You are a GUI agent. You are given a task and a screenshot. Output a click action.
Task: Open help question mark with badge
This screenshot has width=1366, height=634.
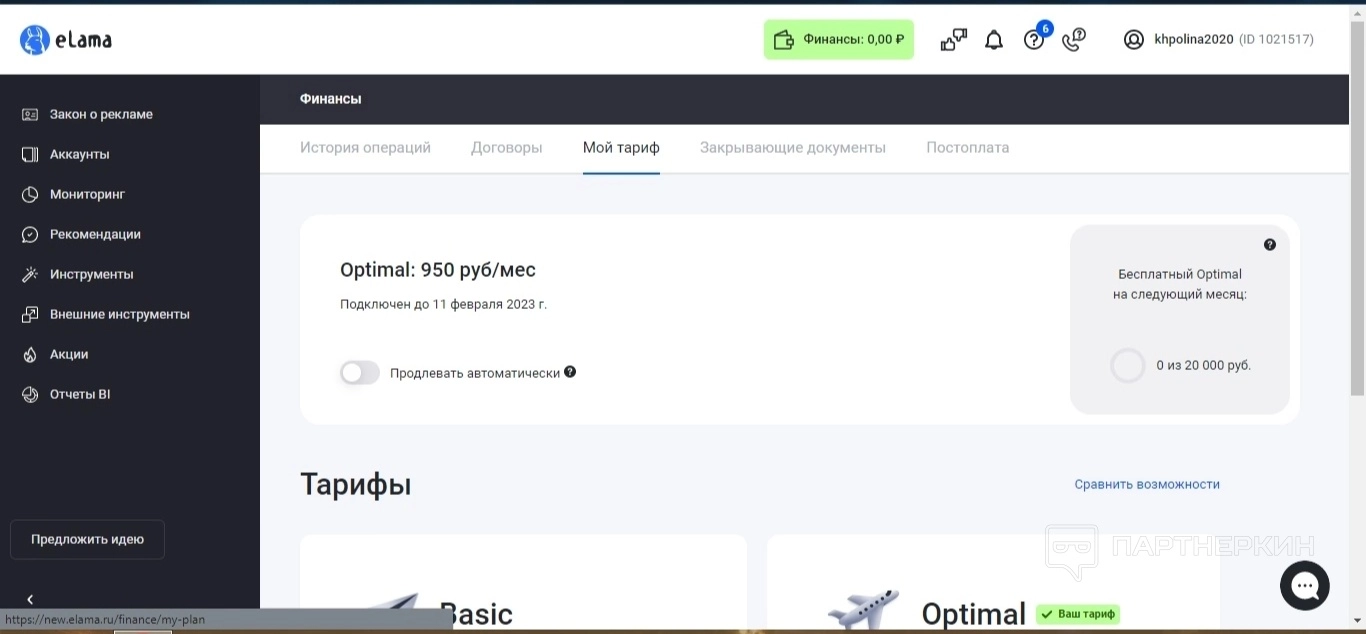1036,38
